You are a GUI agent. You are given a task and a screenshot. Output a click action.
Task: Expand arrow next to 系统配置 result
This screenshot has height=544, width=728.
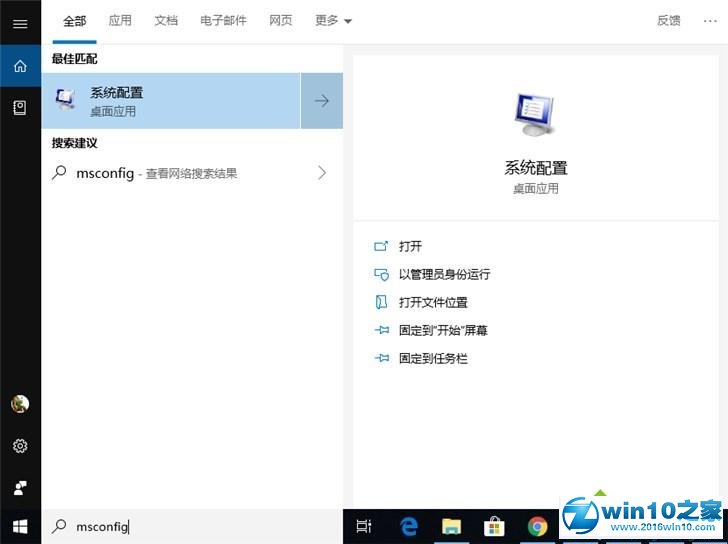[x=322, y=101]
